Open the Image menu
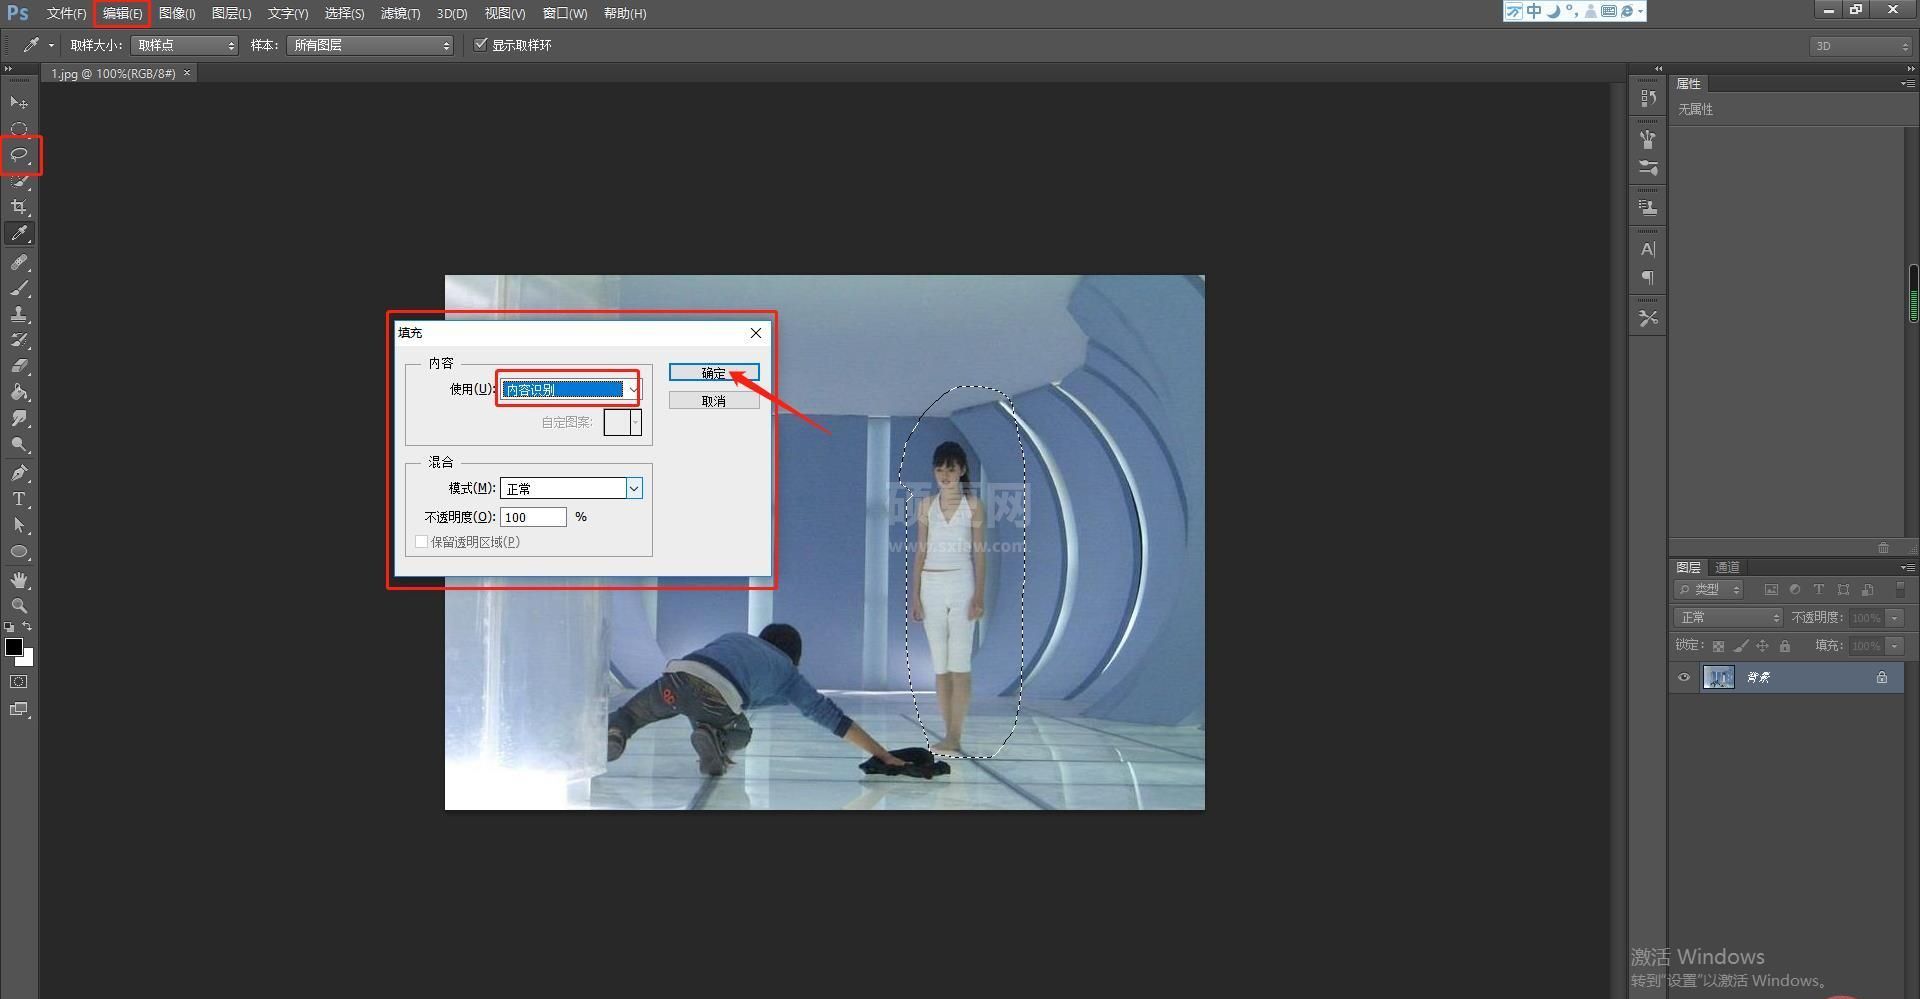1920x999 pixels. tap(177, 13)
